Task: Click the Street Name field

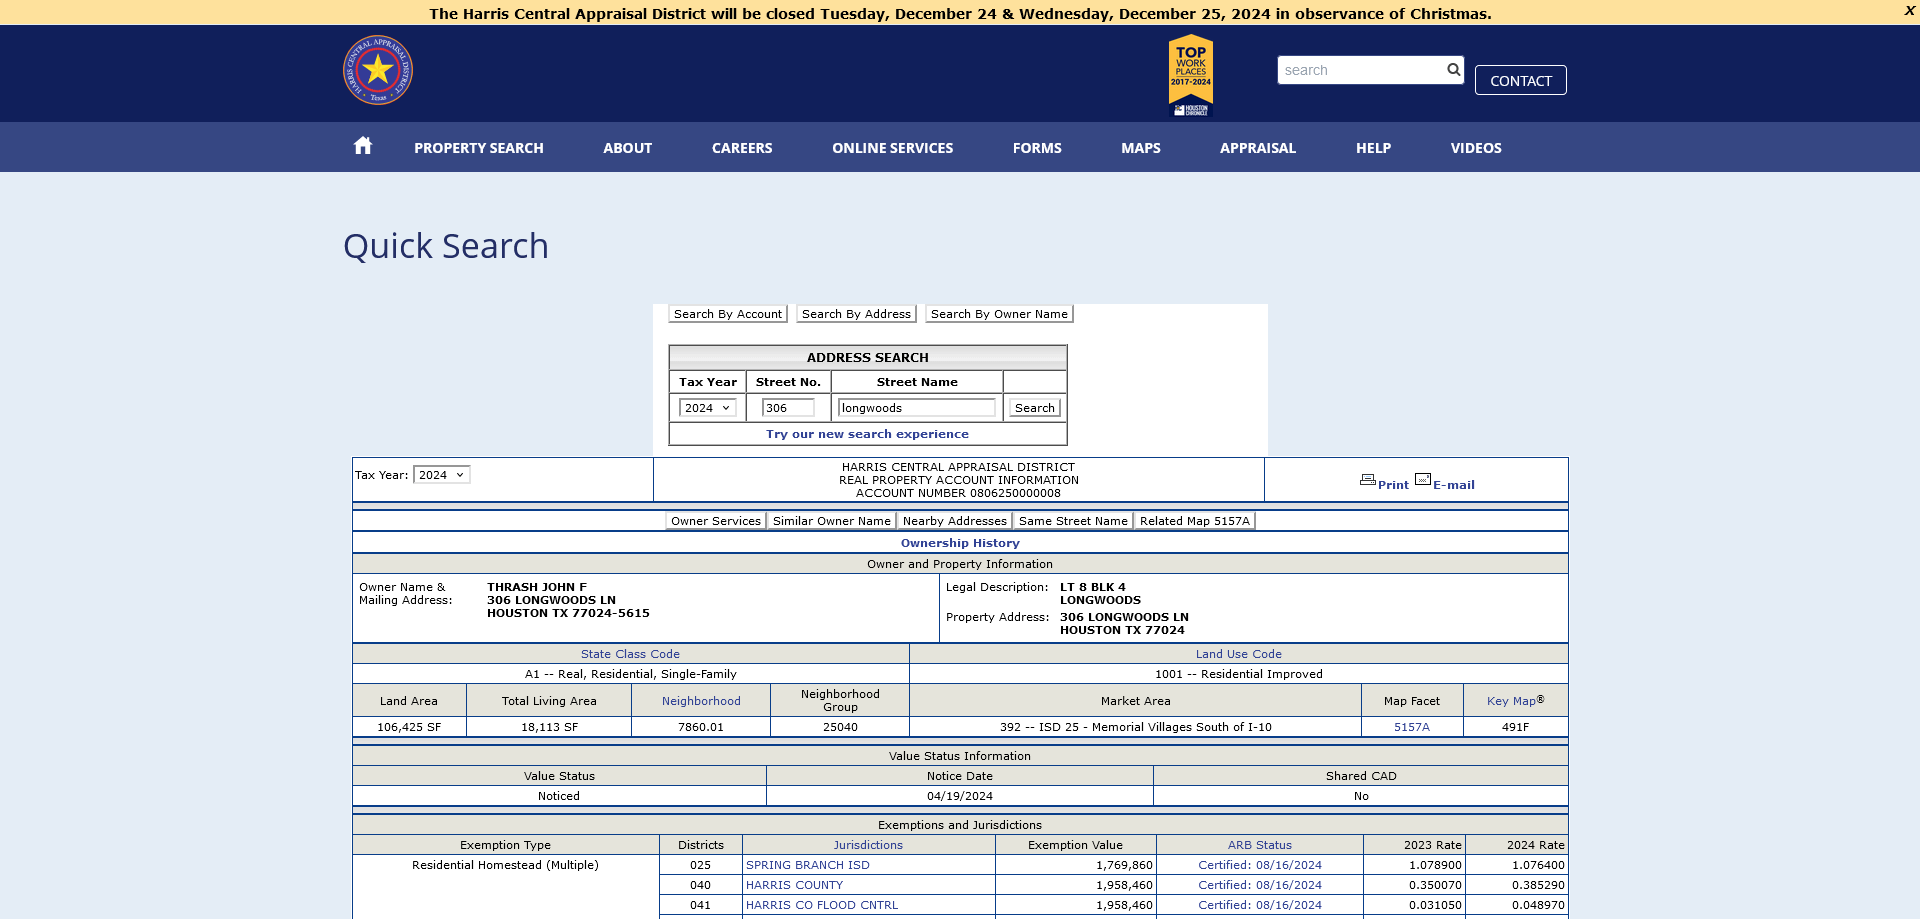Action: click(x=917, y=408)
